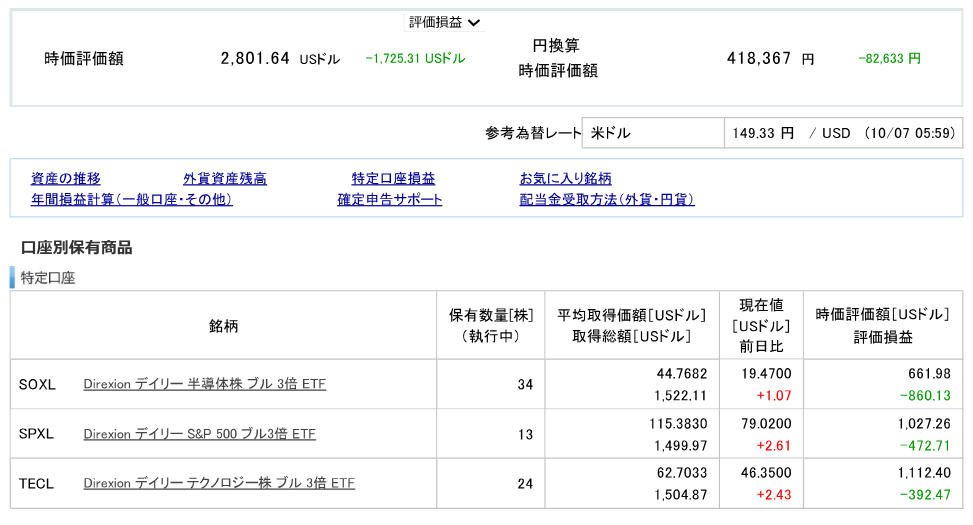Image resolution: width=973 pixels, height=525 pixels.
Task: Open the お気に入り銘柄 link
Action: click(x=565, y=179)
